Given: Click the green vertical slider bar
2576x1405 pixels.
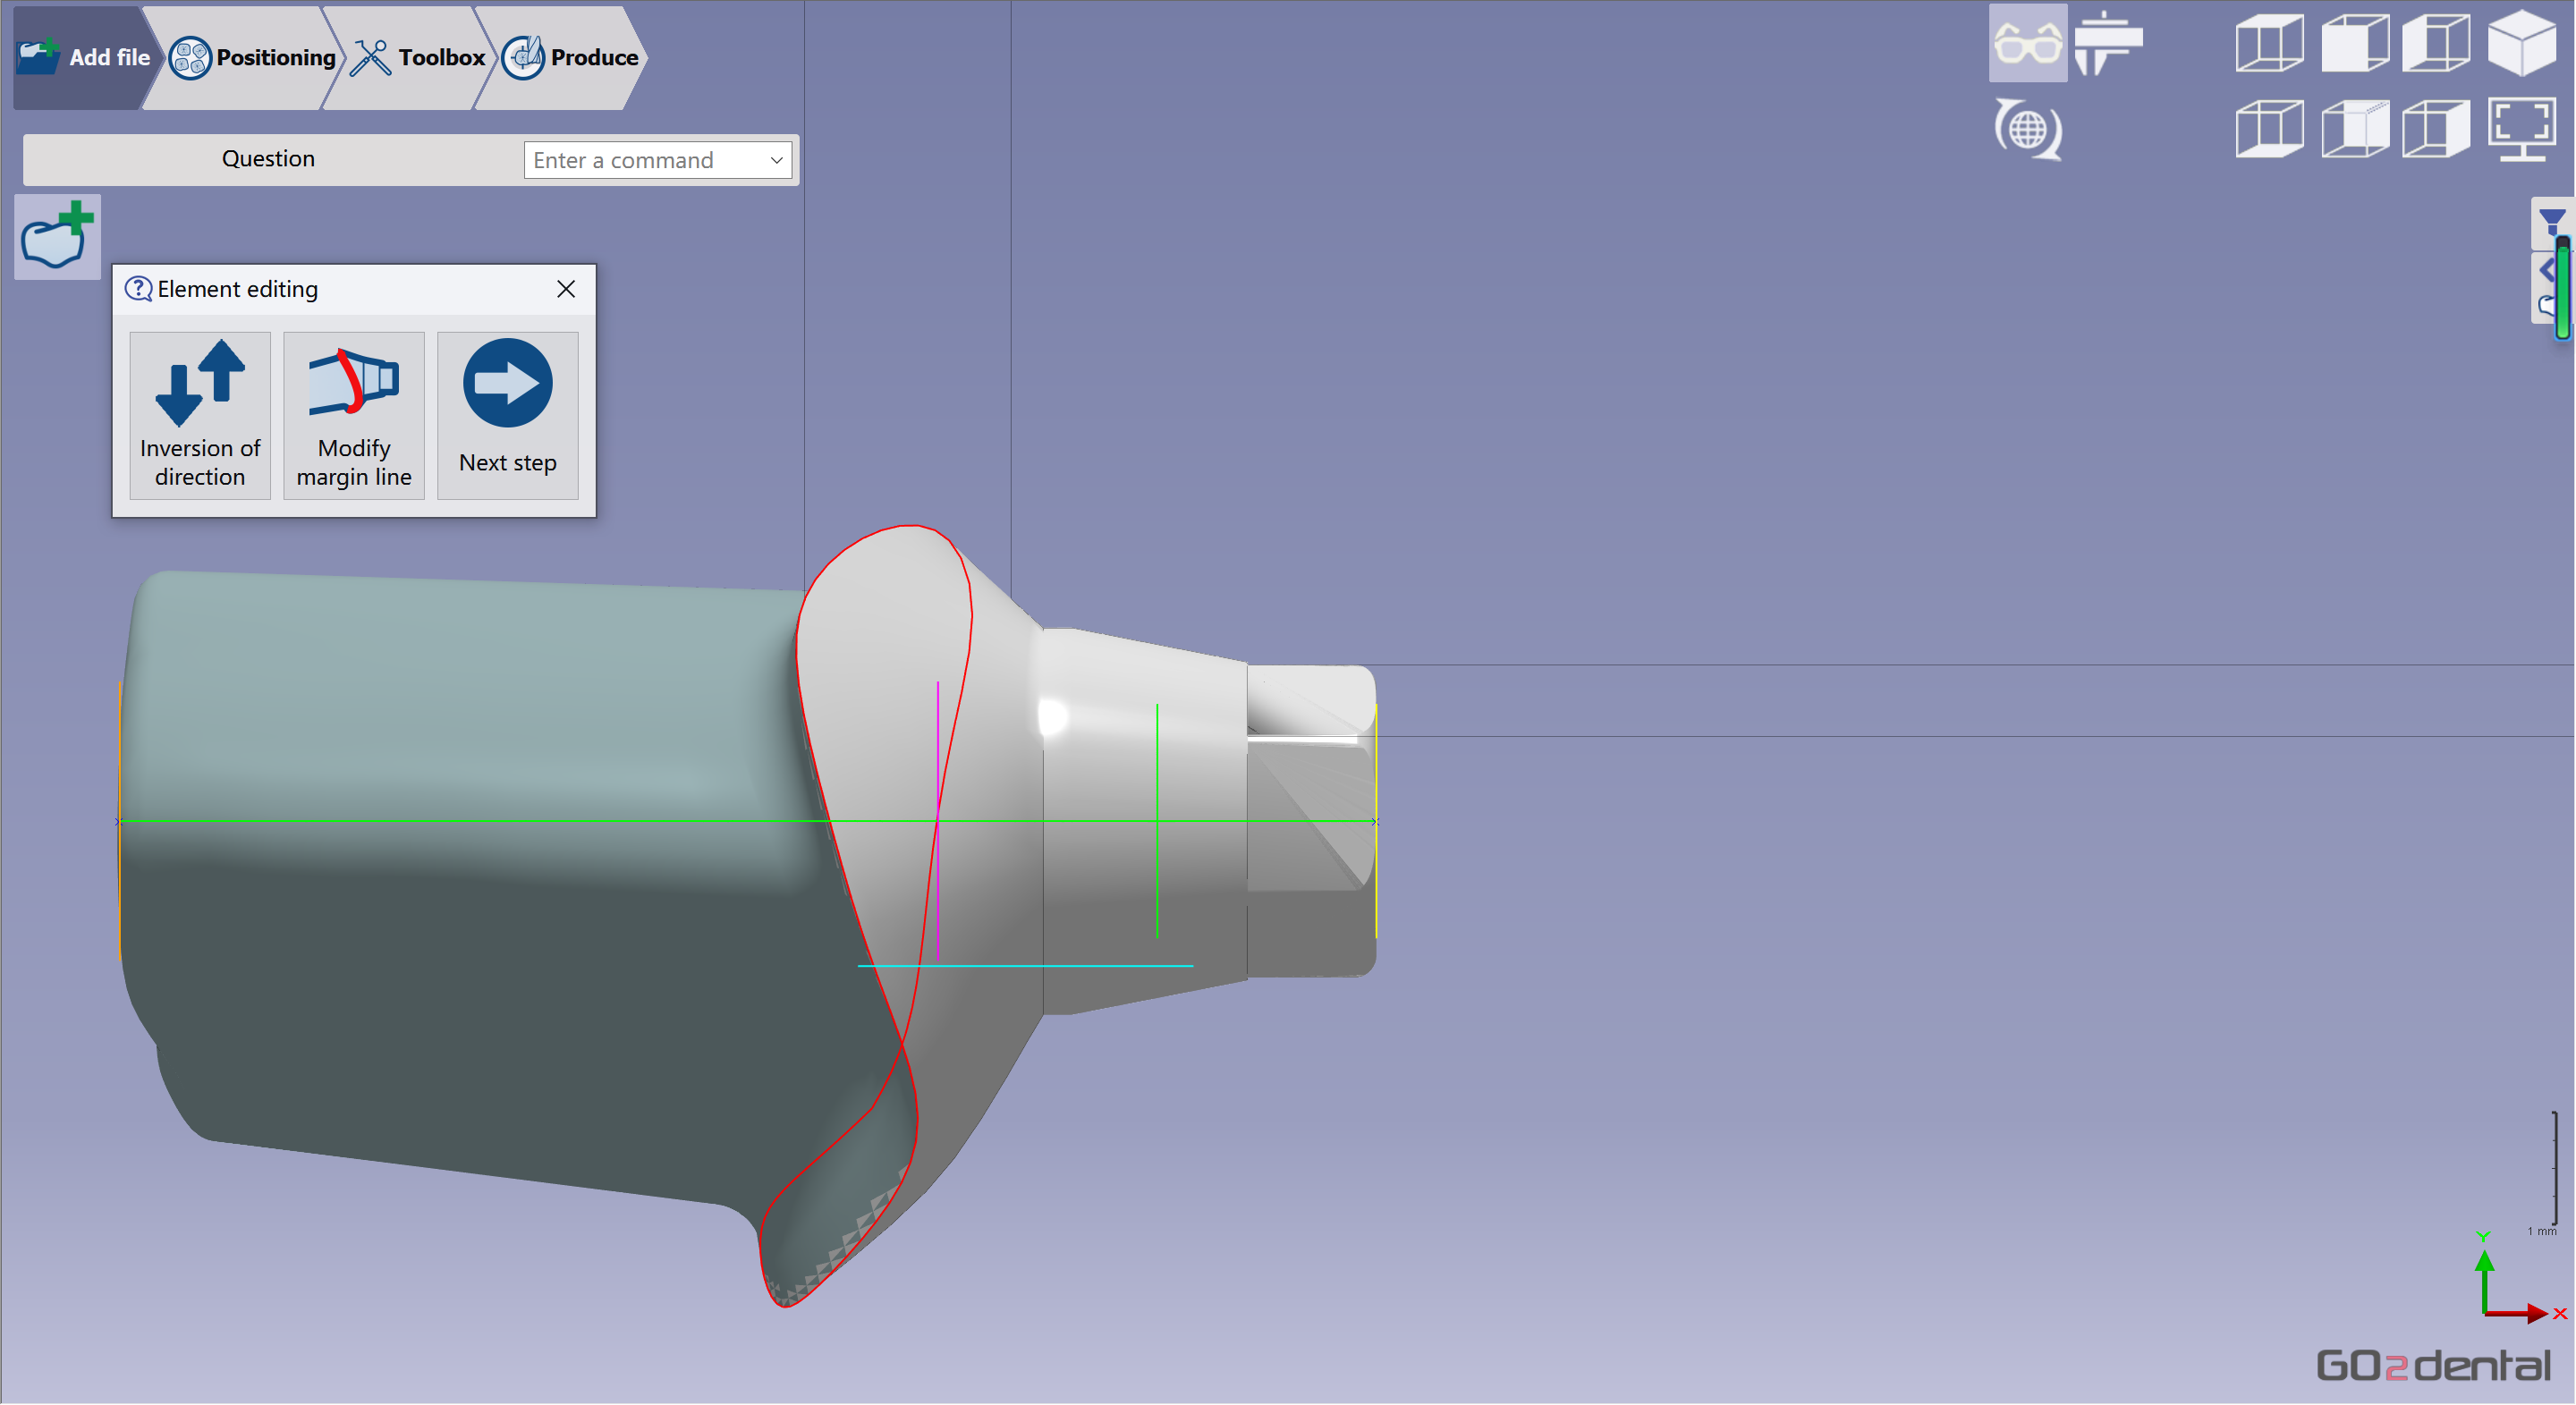Looking at the screenshot, I should [x=2563, y=288].
